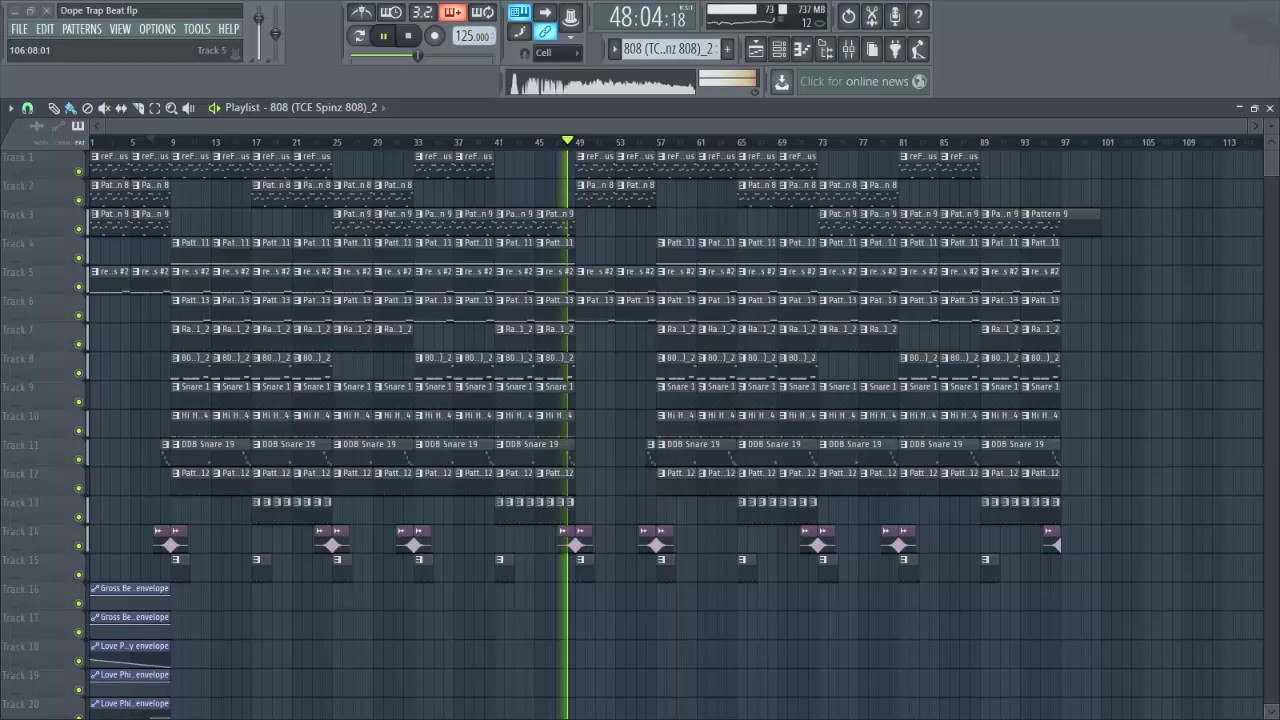Select the playlist draw pencil tool
Image resolution: width=1280 pixels, height=720 pixels.
pyautogui.click(x=53, y=108)
